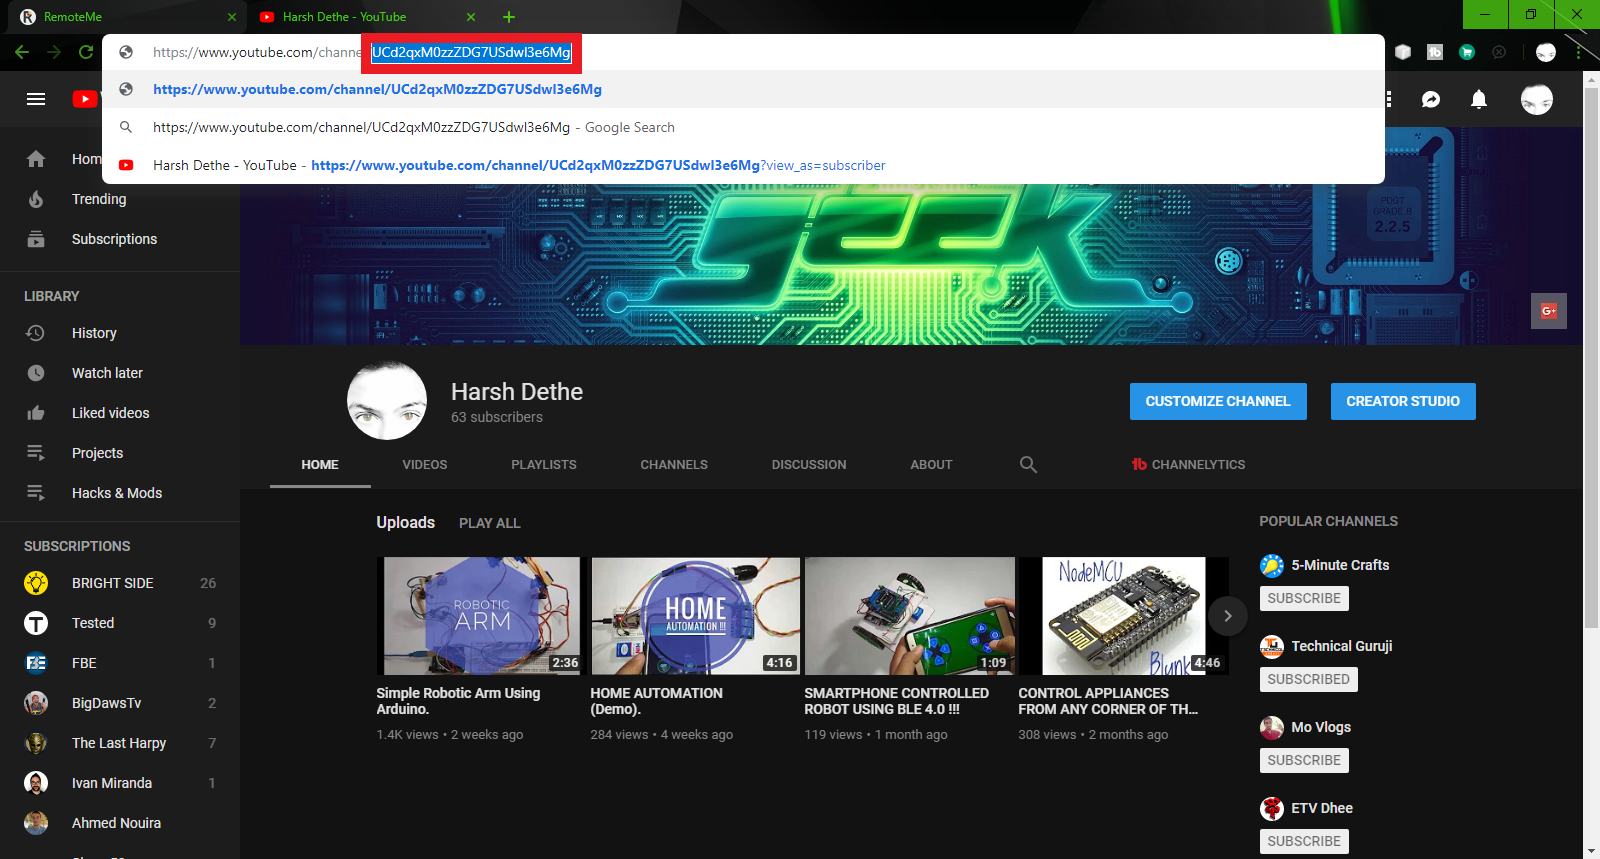Click the CREATOR STUDIO button
This screenshot has width=1600, height=859.
coord(1403,401)
